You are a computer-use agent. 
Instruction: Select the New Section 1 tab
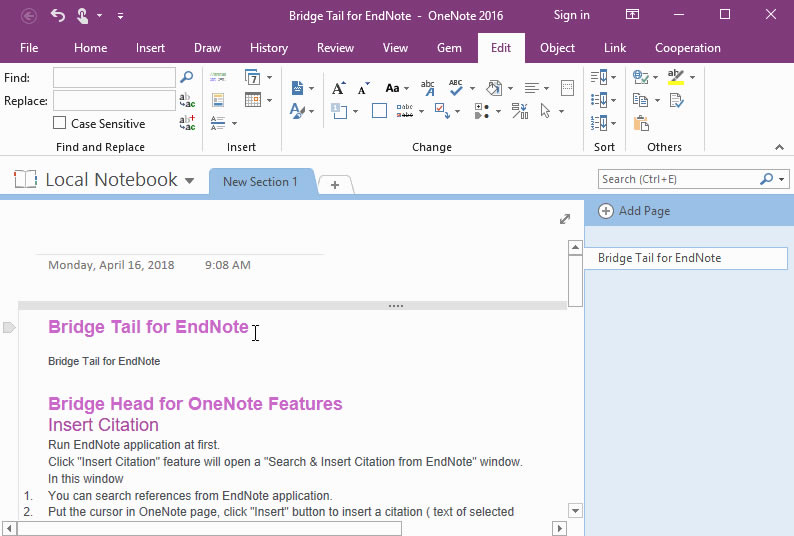(260, 182)
